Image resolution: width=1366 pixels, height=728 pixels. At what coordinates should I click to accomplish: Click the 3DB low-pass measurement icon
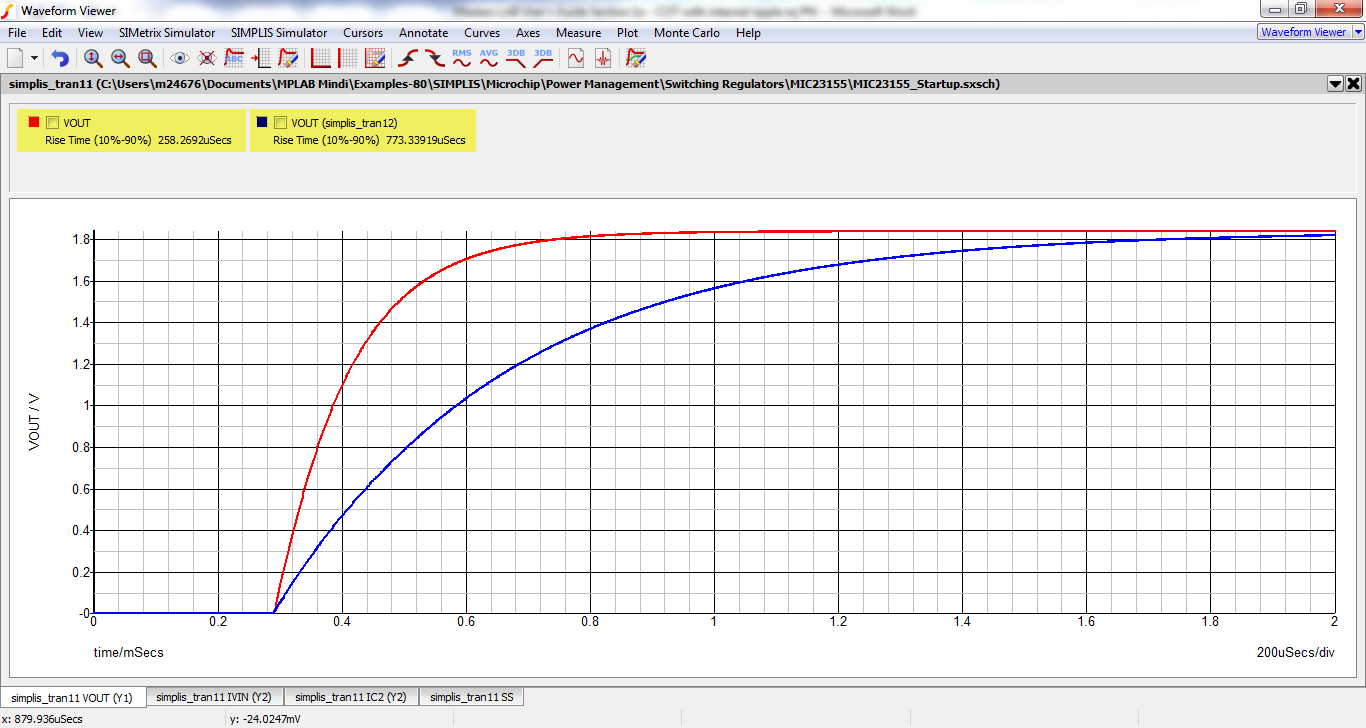click(x=516, y=58)
